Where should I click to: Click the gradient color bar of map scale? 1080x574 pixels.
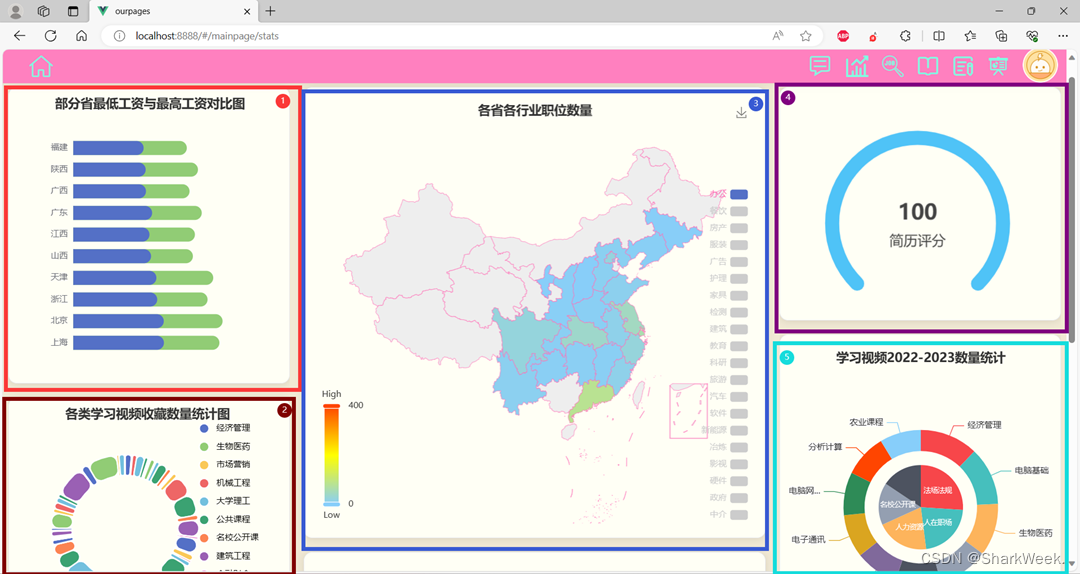click(331, 455)
